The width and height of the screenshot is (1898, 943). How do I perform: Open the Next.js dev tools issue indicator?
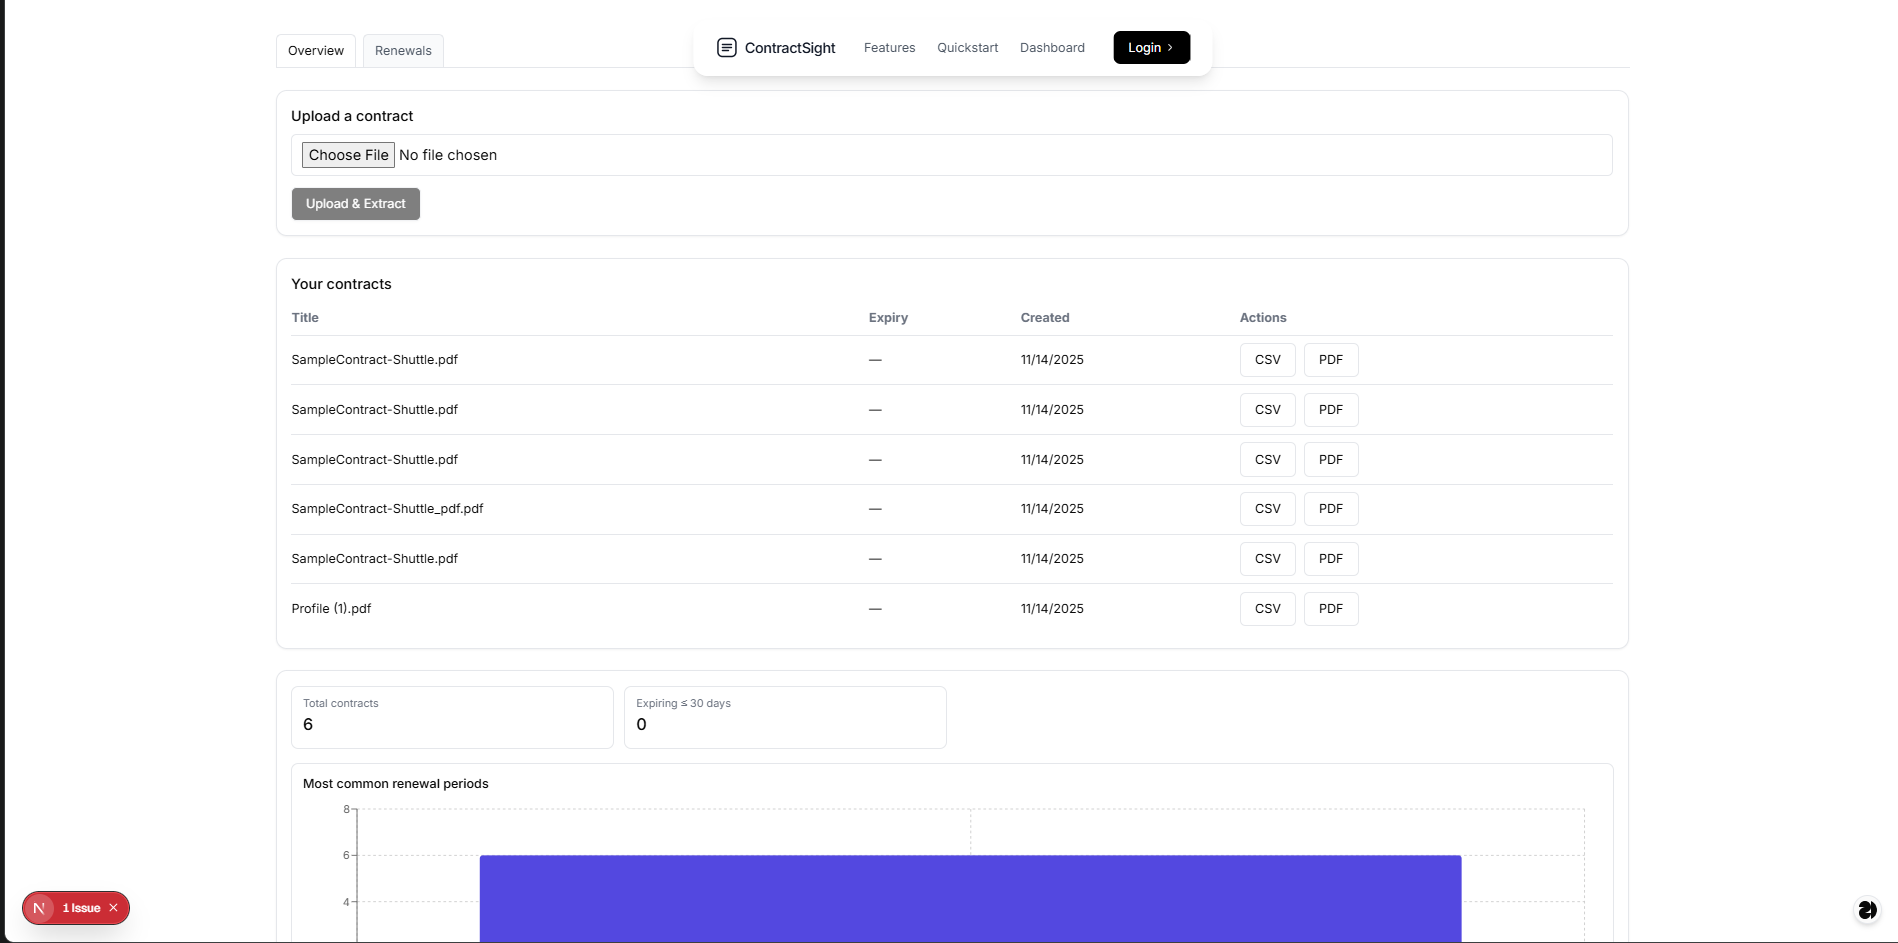coord(40,907)
